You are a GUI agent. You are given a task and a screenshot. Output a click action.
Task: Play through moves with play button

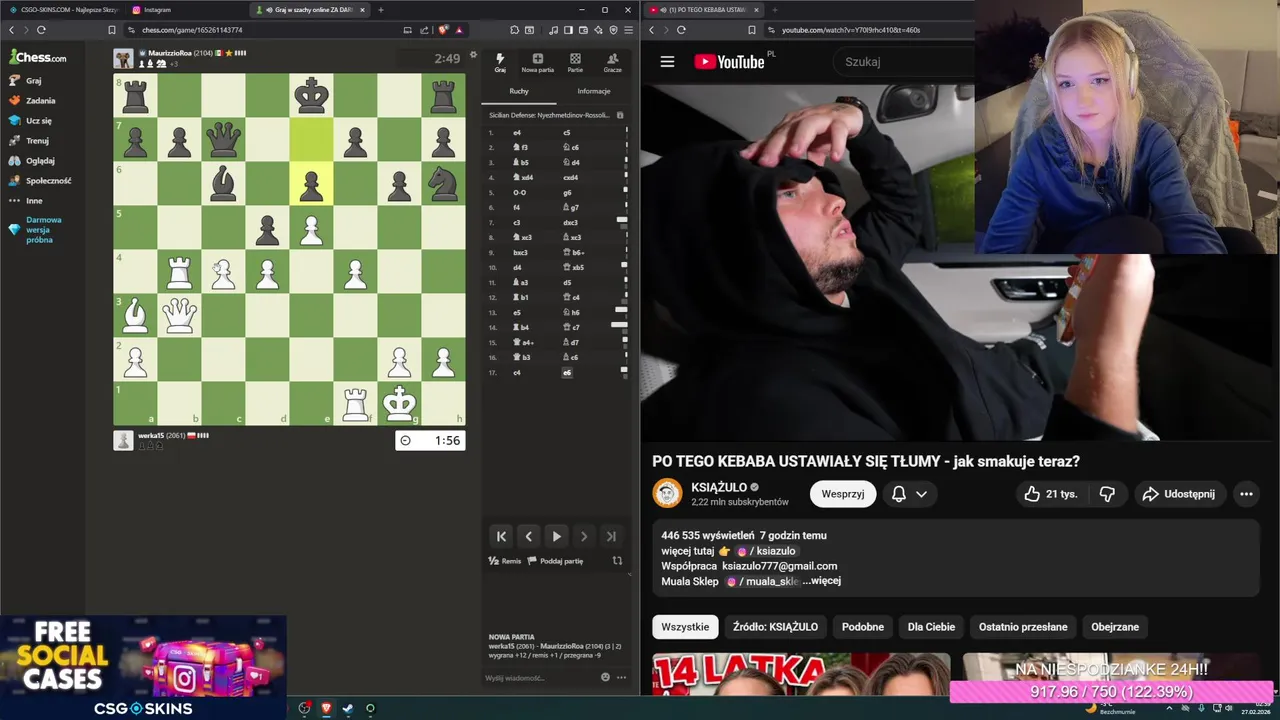coord(556,536)
